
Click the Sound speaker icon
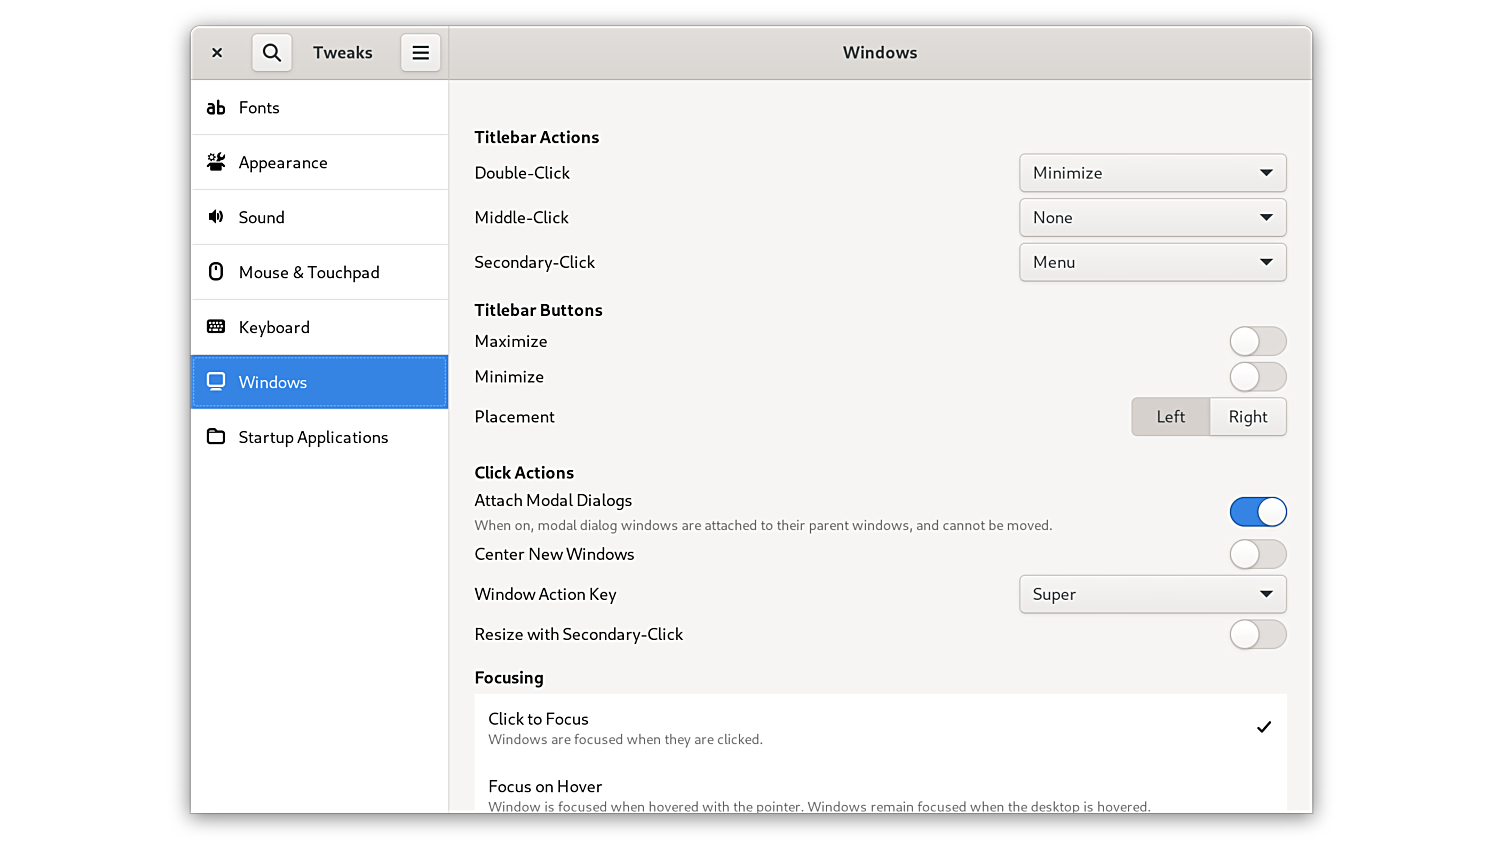[x=216, y=217]
